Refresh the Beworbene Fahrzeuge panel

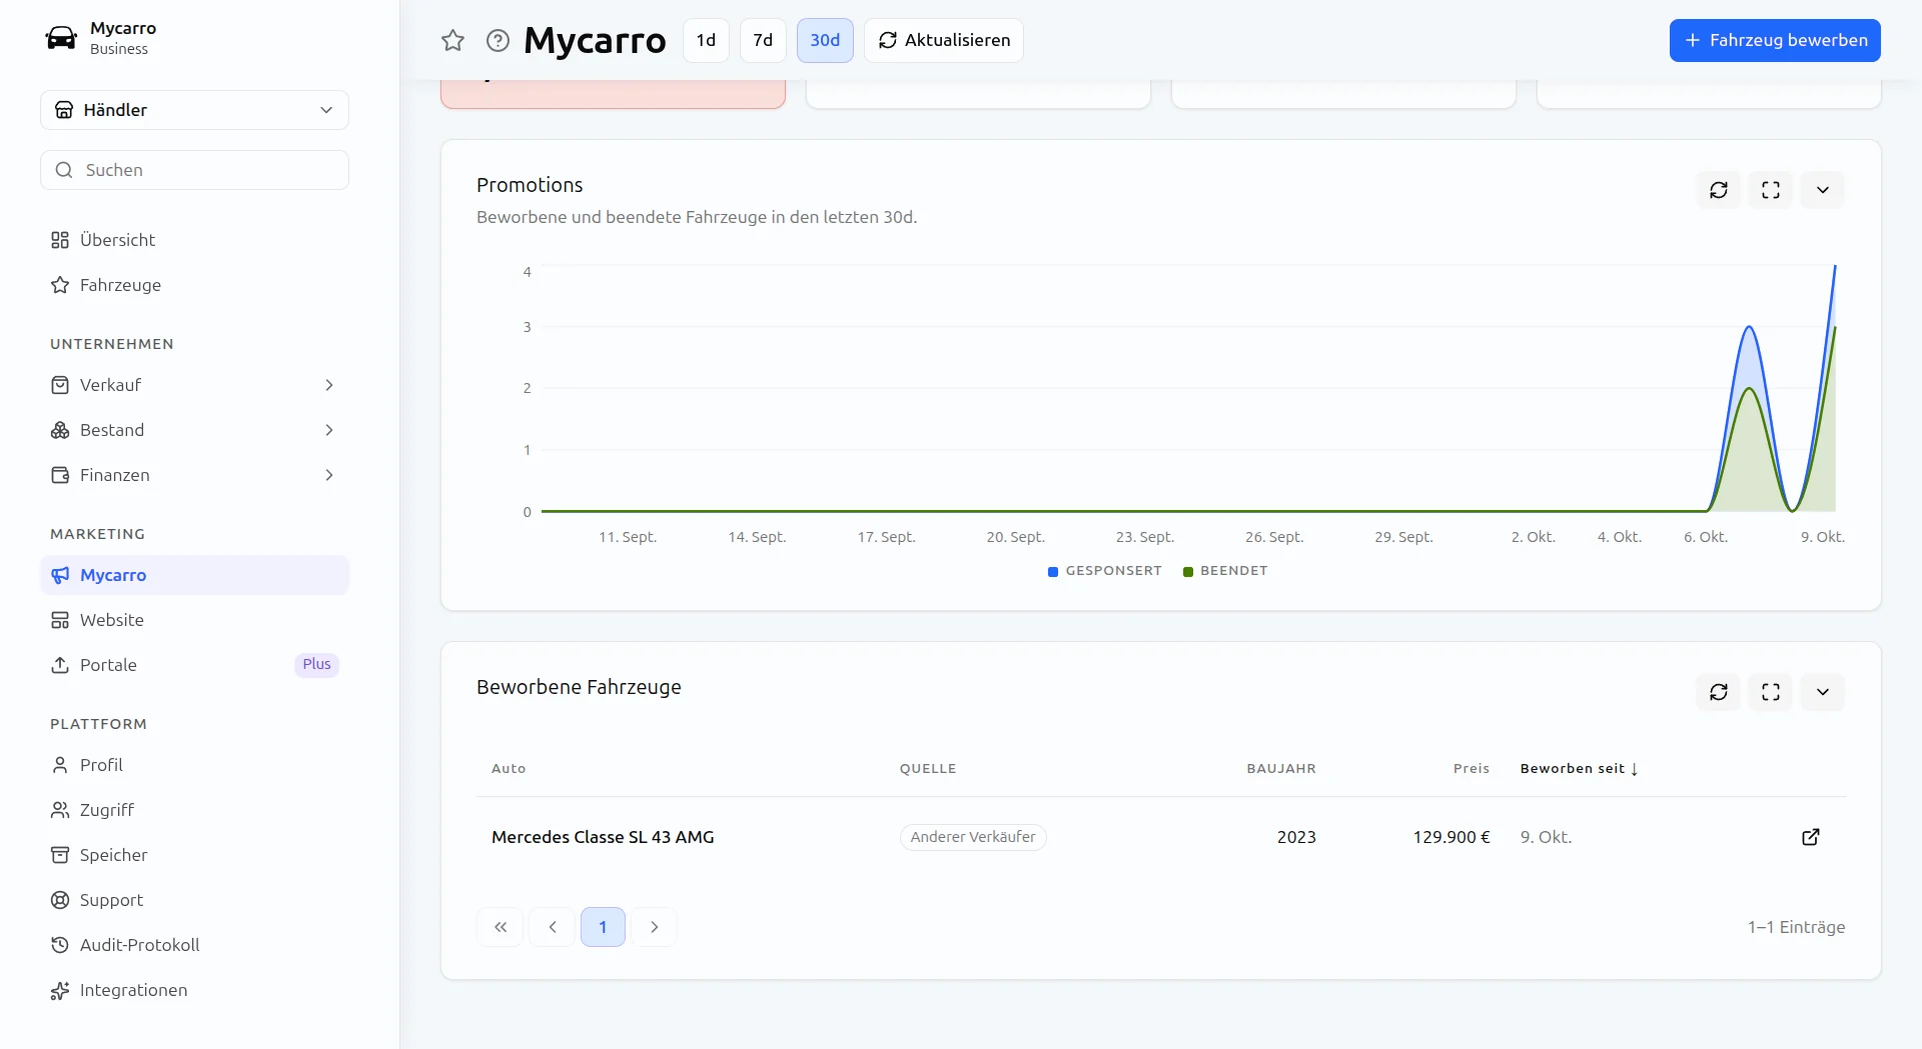(1718, 692)
